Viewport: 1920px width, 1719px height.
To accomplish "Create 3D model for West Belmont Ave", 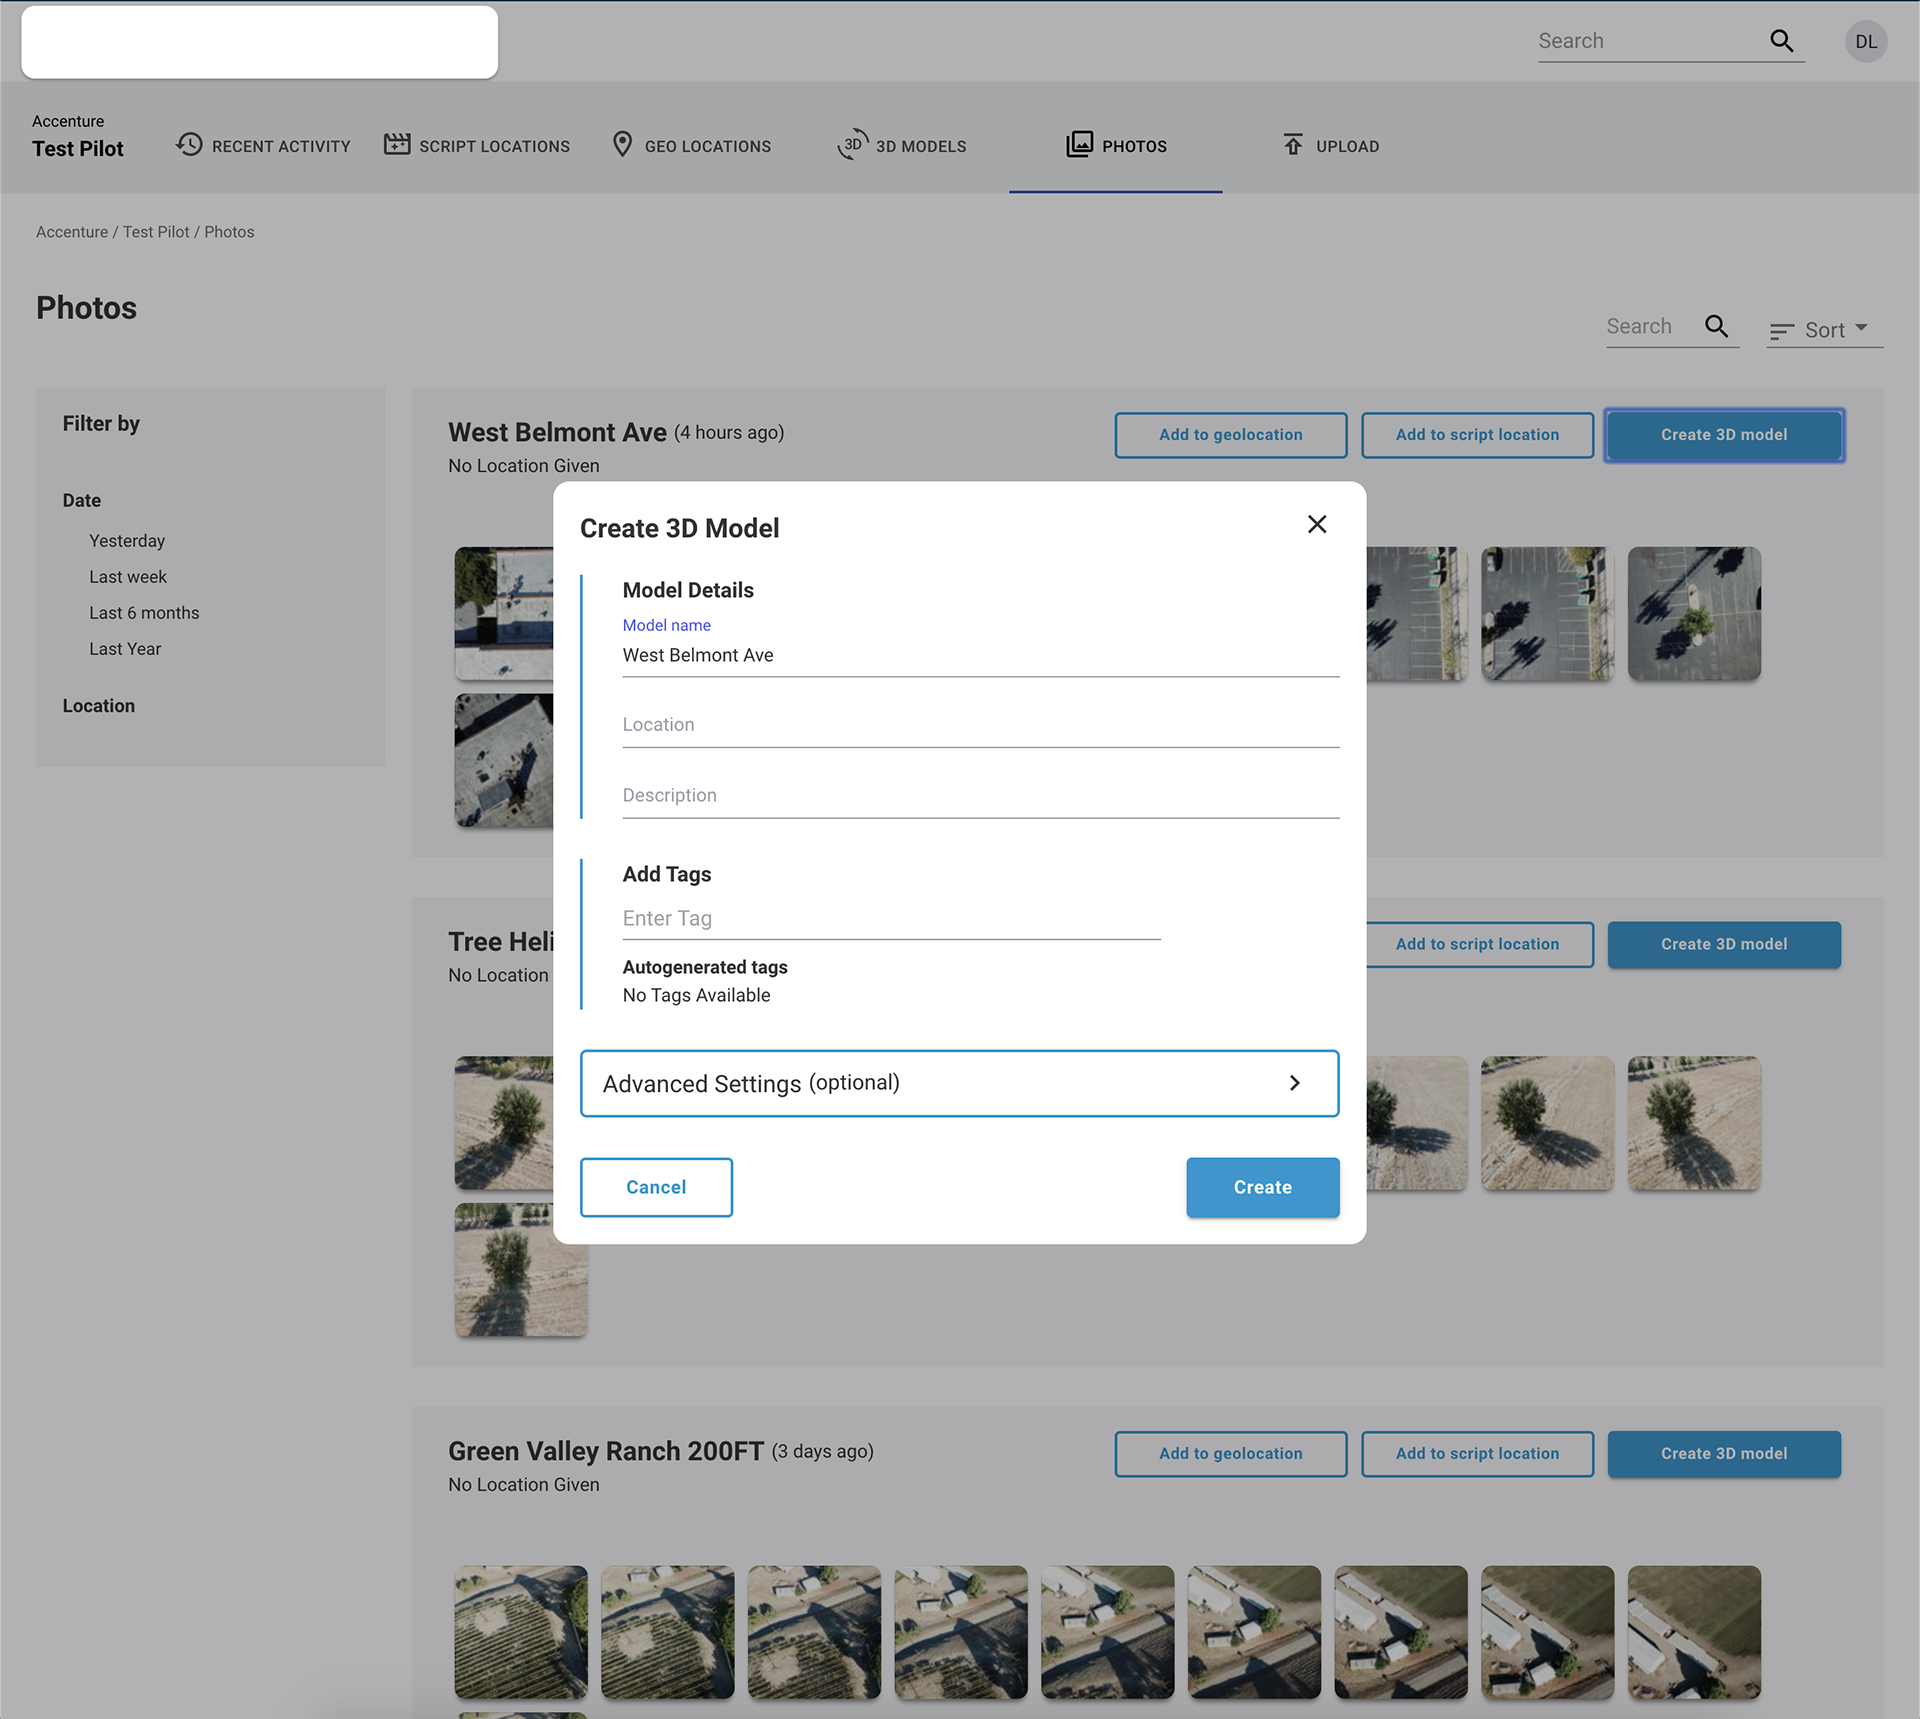I will tap(1724, 435).
